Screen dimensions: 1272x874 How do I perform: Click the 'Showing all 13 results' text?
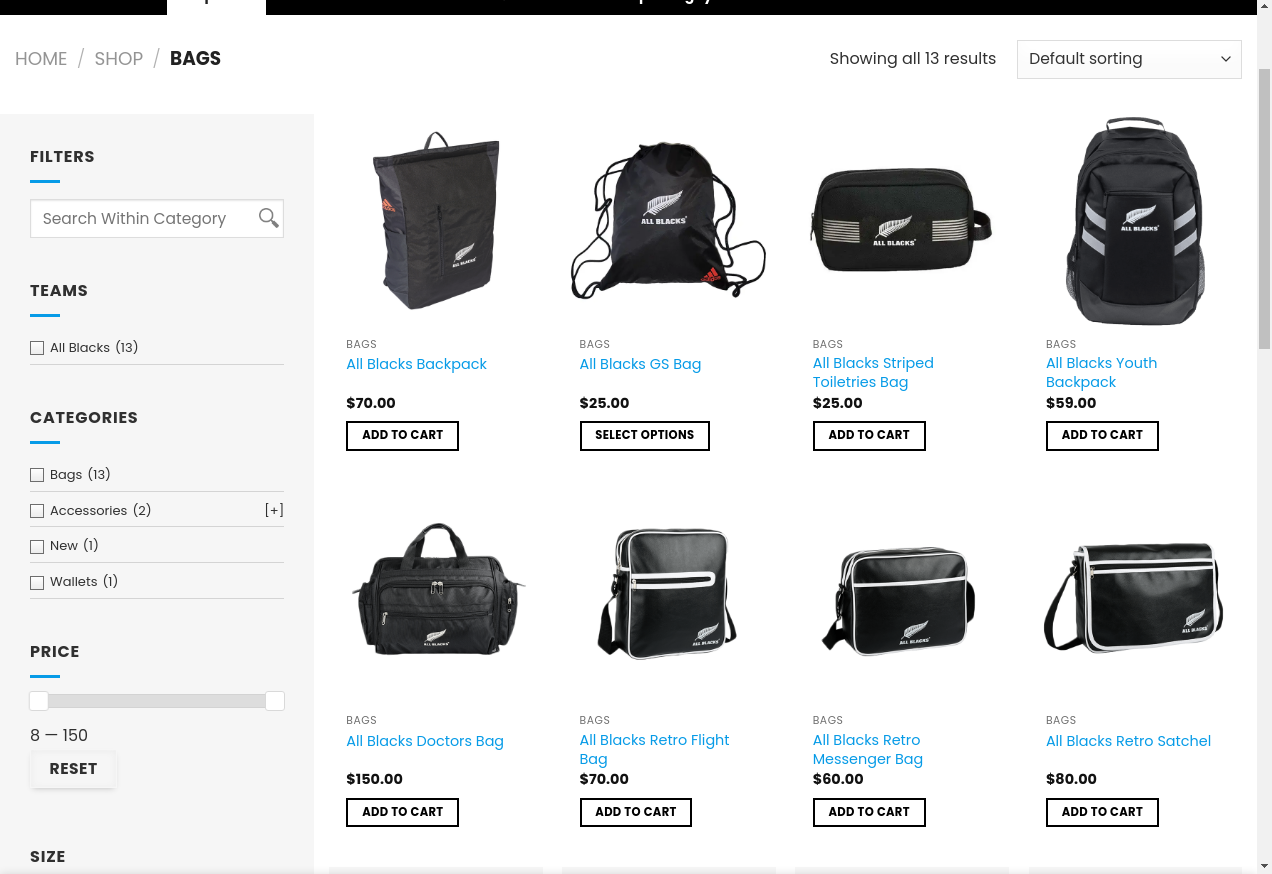tap(913, 58)
